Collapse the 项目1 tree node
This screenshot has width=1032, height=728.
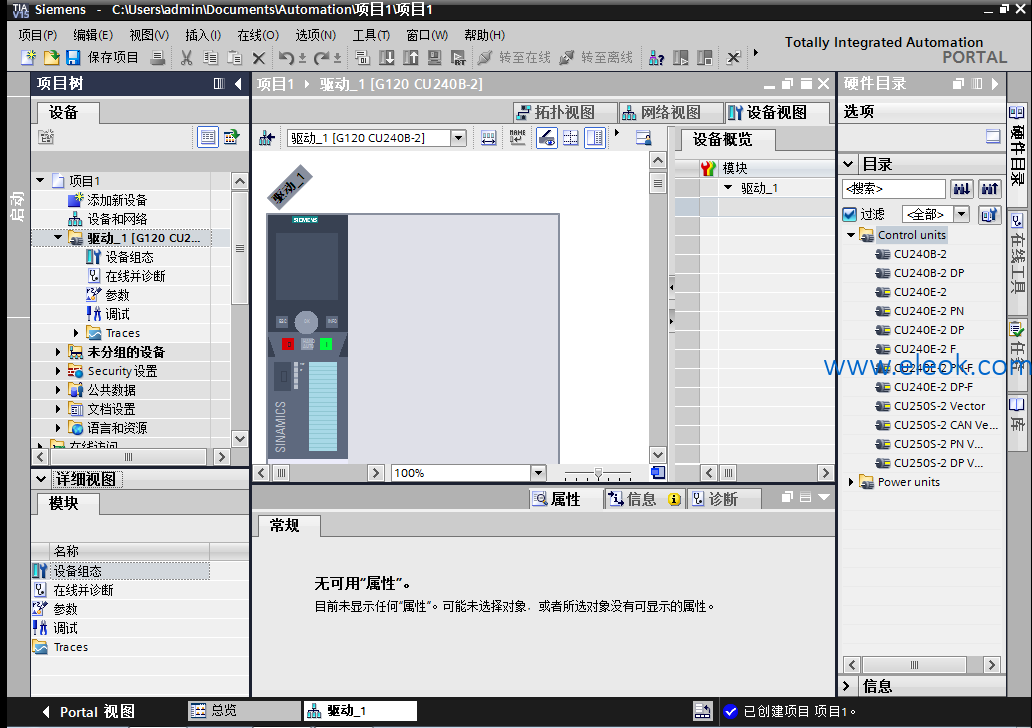[x=40, y=180]
